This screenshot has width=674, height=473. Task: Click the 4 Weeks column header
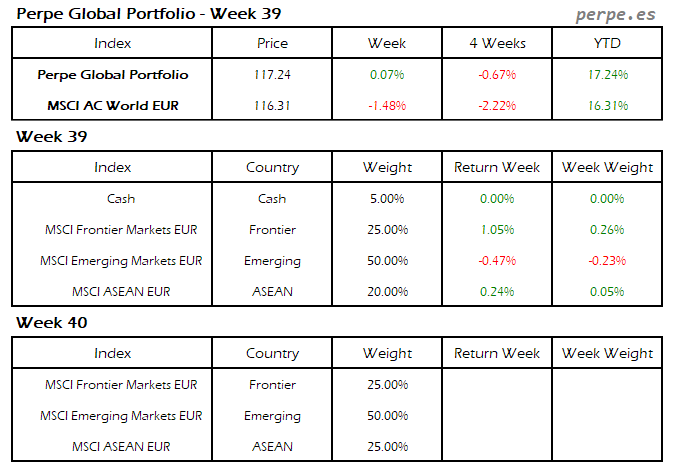click(x=497, y=43)
